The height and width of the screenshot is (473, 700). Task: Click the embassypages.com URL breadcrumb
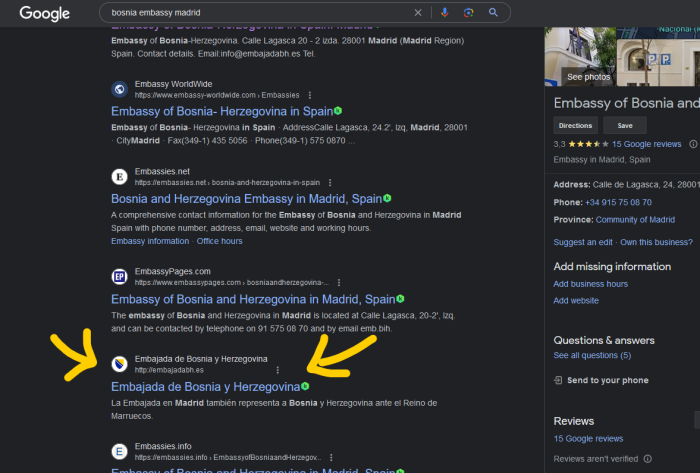point(232,282)
